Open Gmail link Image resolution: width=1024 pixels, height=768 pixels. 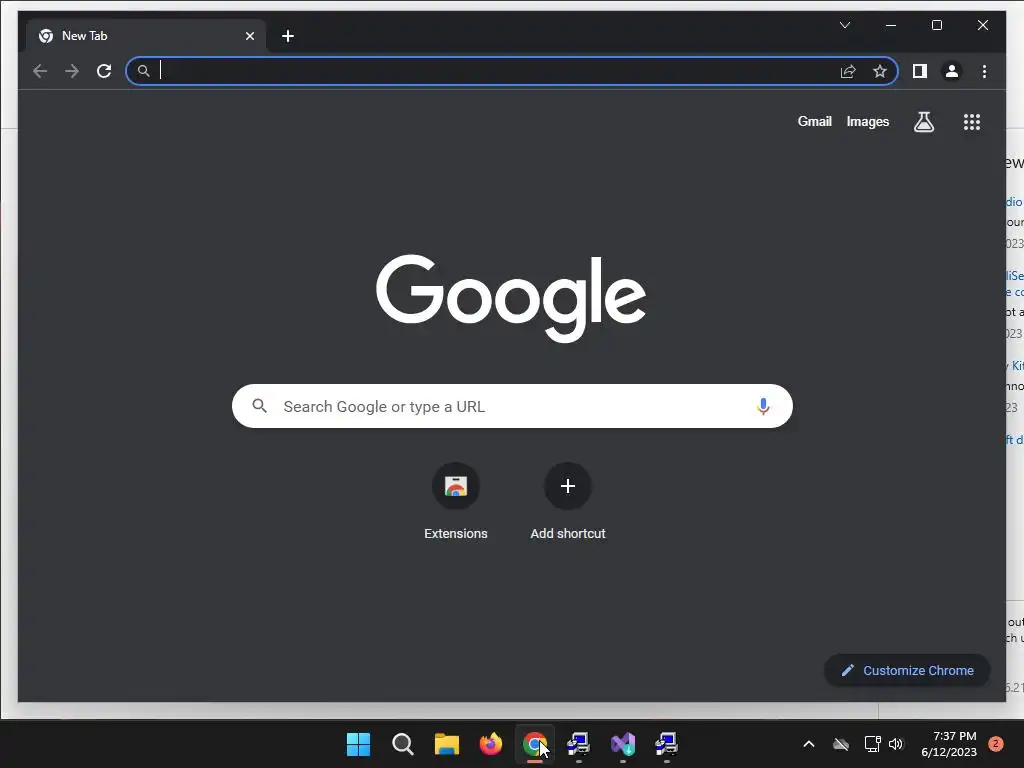tap(814, 121)
